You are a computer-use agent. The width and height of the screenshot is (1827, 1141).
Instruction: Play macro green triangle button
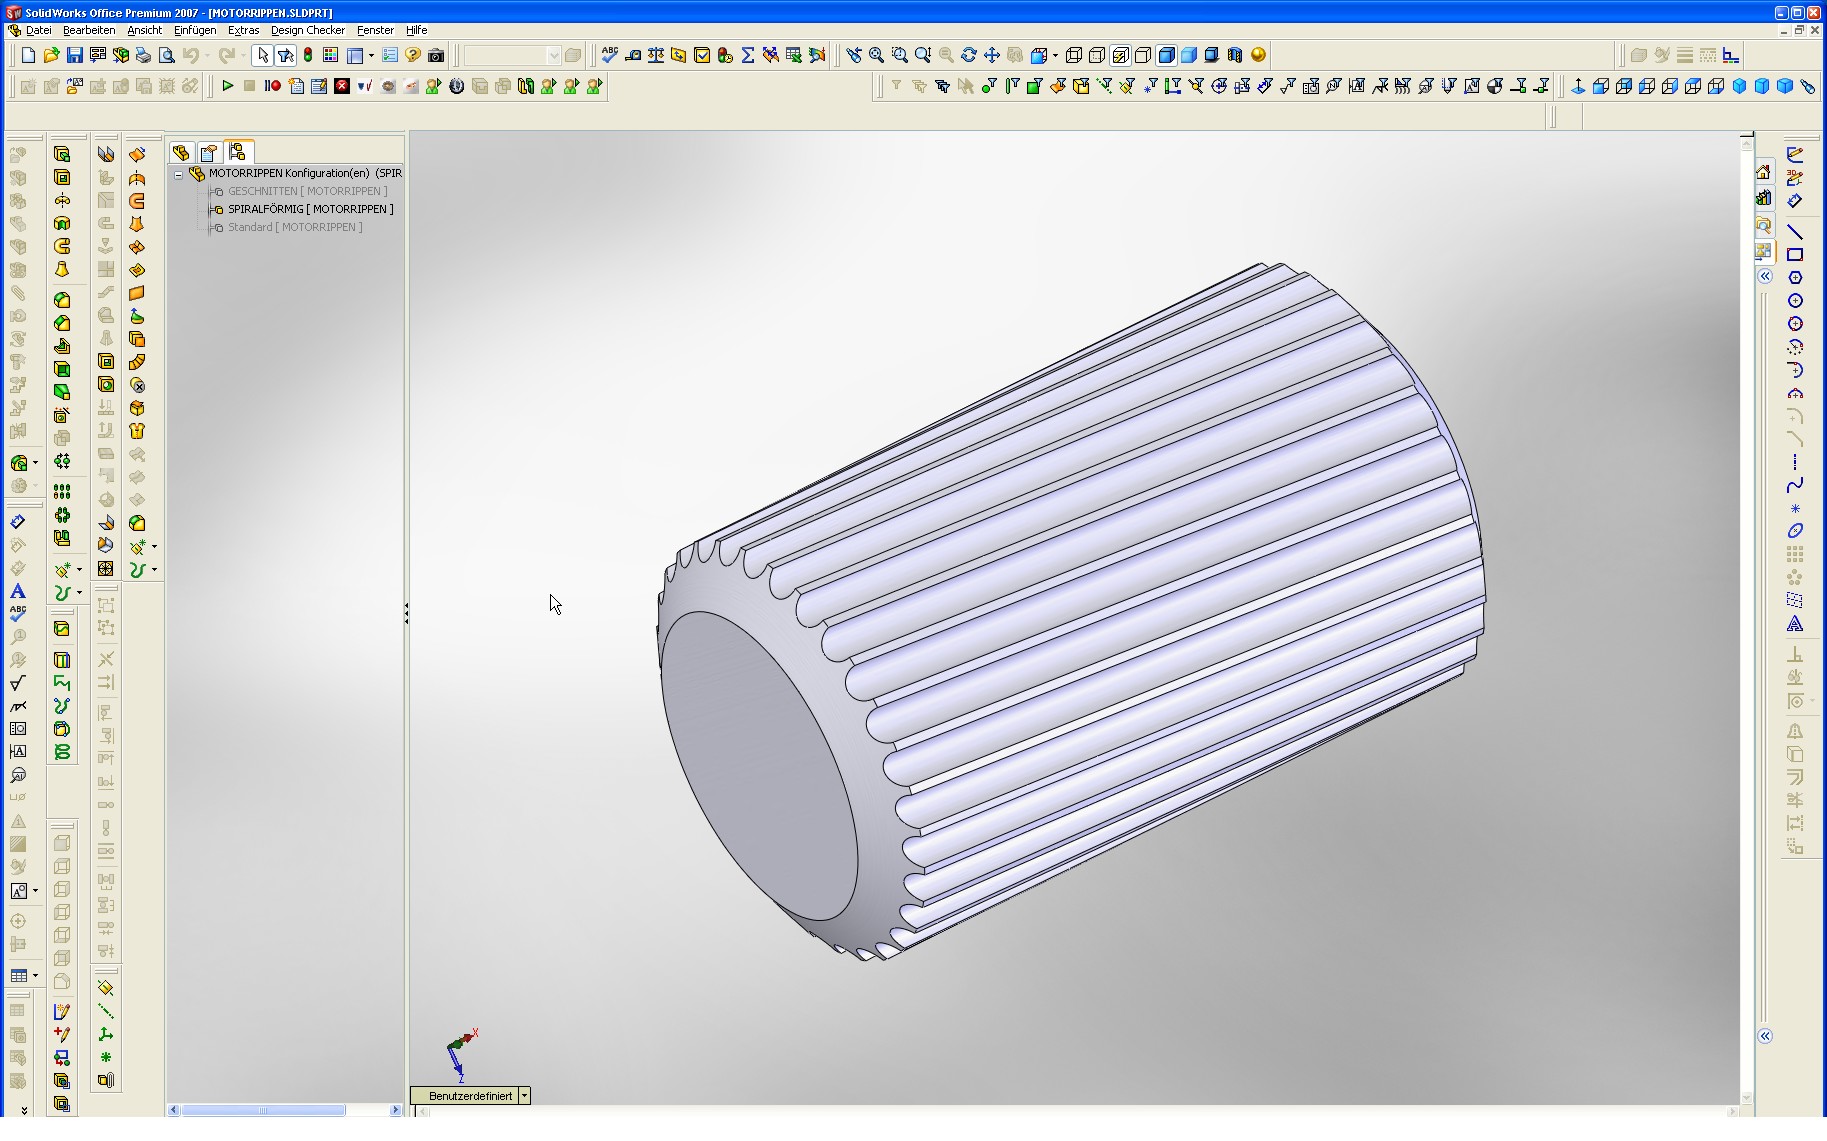point(227,86)
